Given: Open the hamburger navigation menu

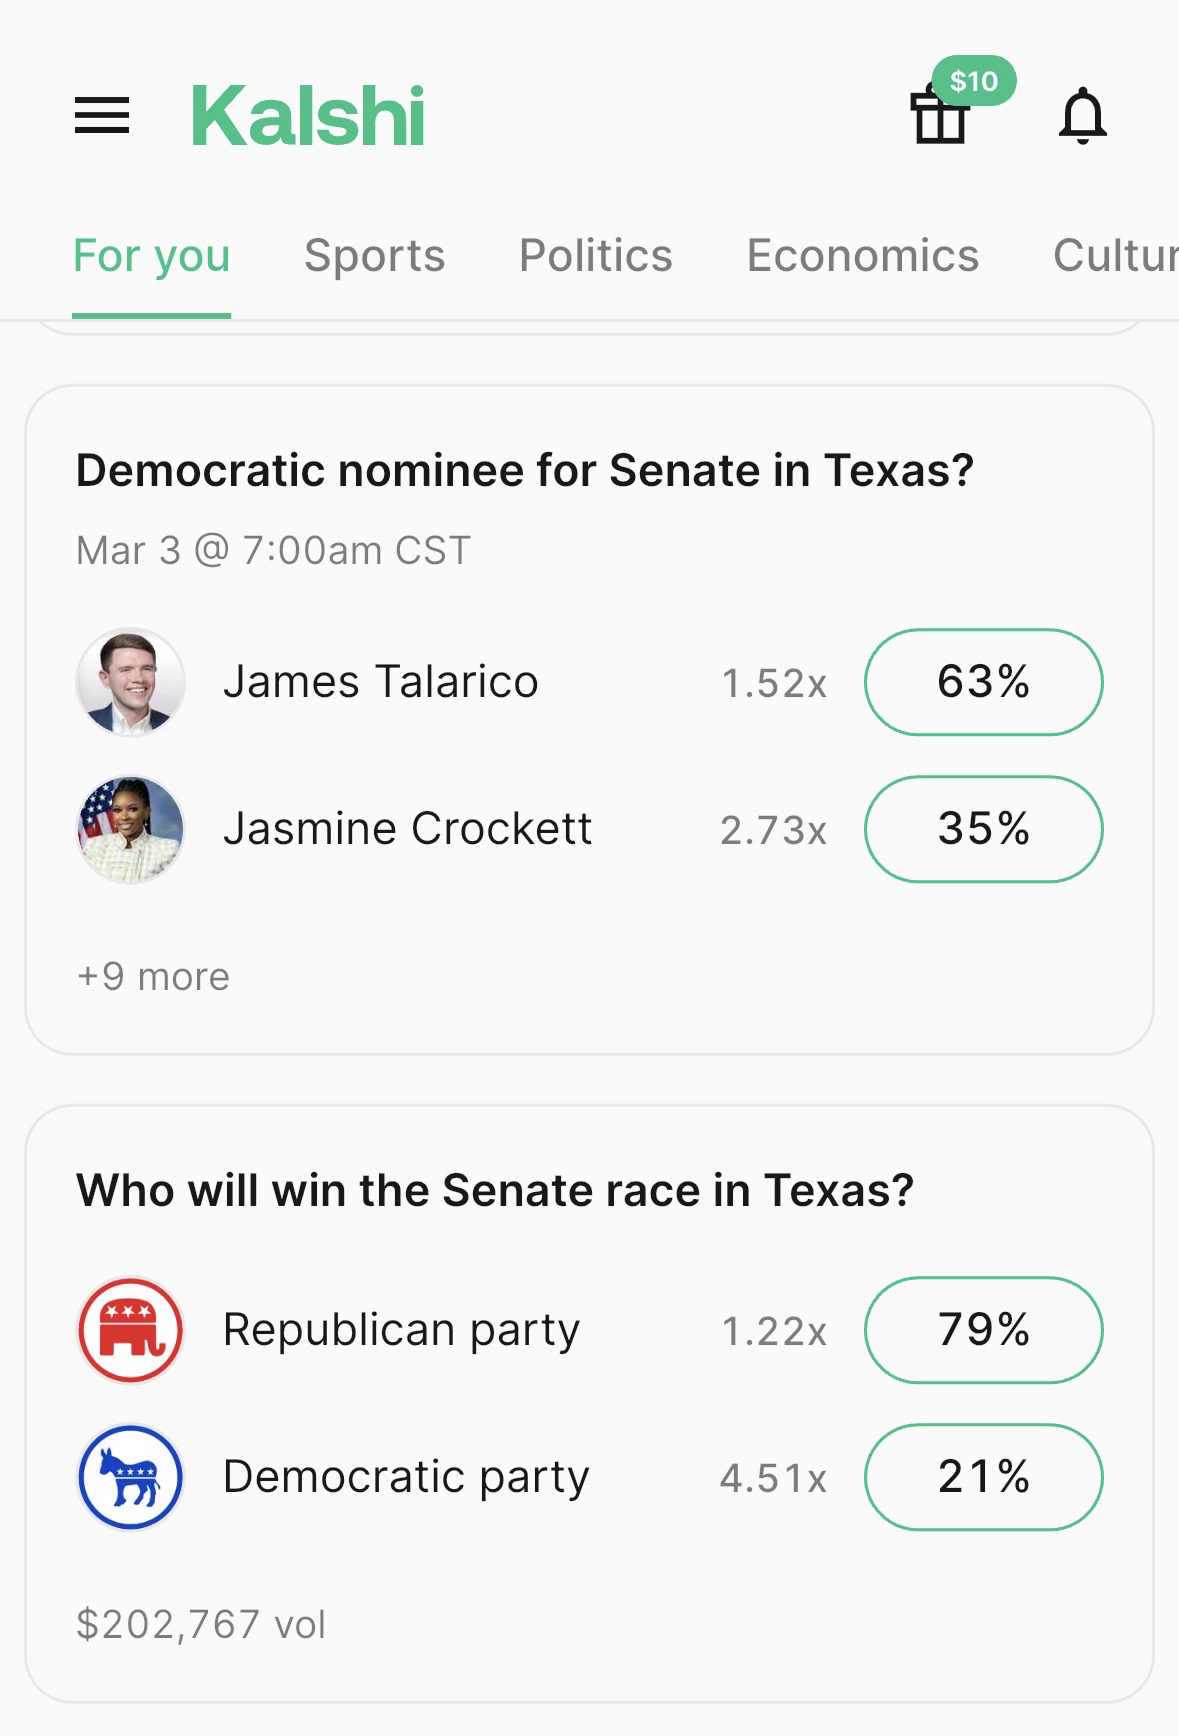Looking at the screenshot, I should 102,115.
